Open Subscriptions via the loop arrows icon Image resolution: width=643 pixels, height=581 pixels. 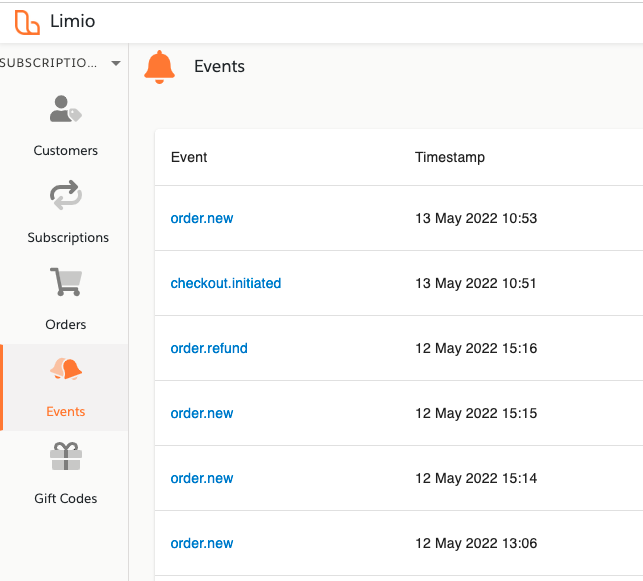(66, 195)
